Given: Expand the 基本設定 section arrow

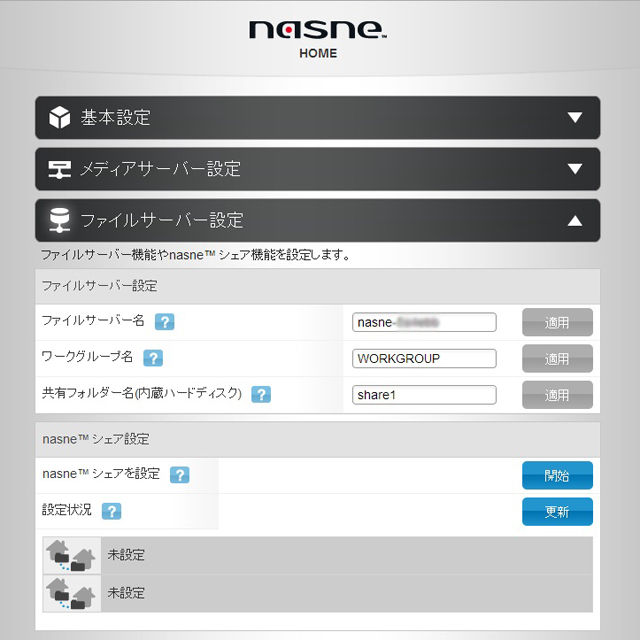Looking at the screenshot, I should point(575,118).
